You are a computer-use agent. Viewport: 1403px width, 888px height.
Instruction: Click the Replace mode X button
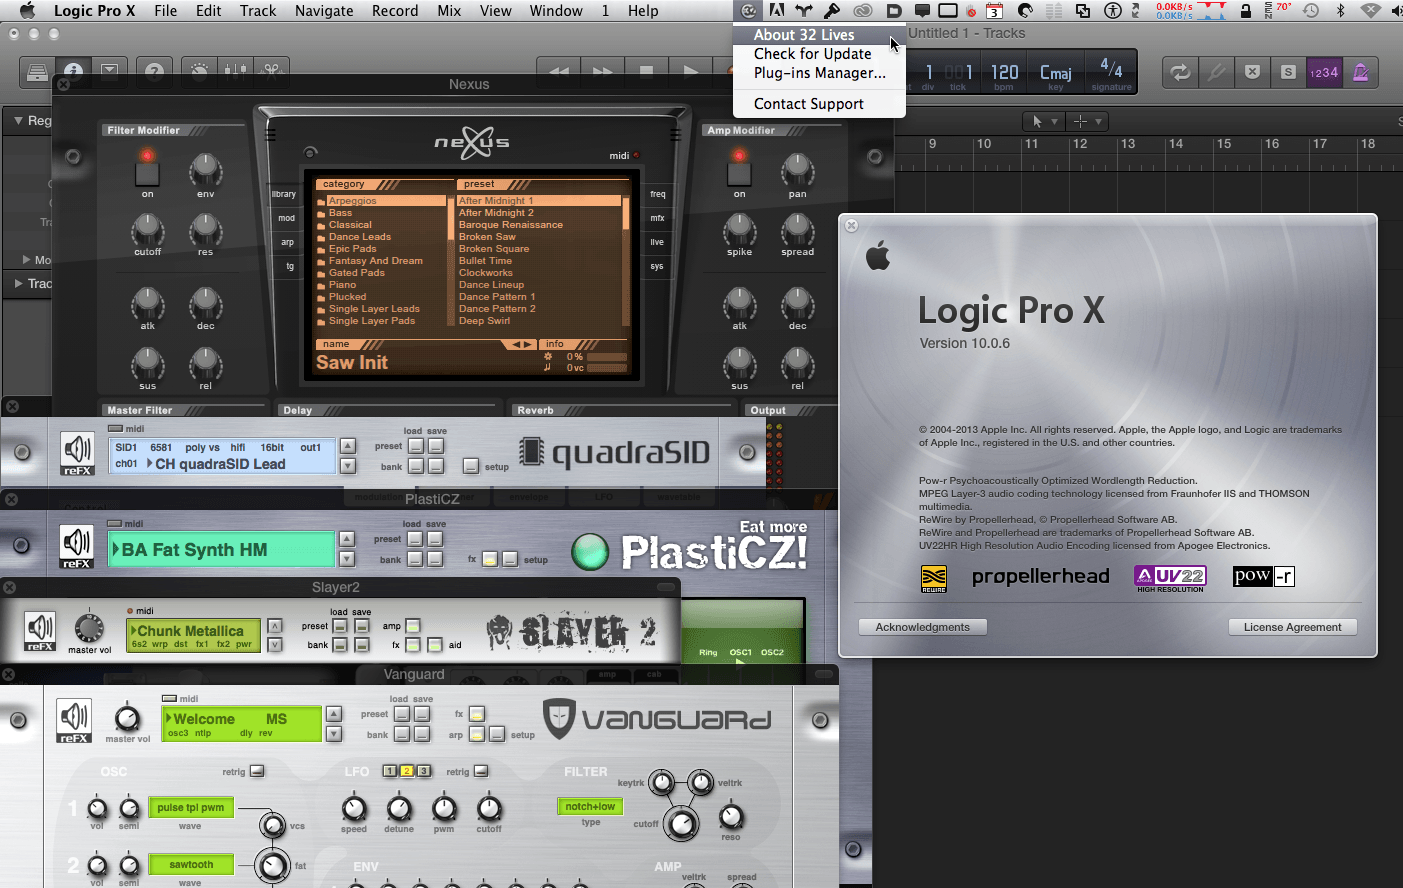[1252, 72]
